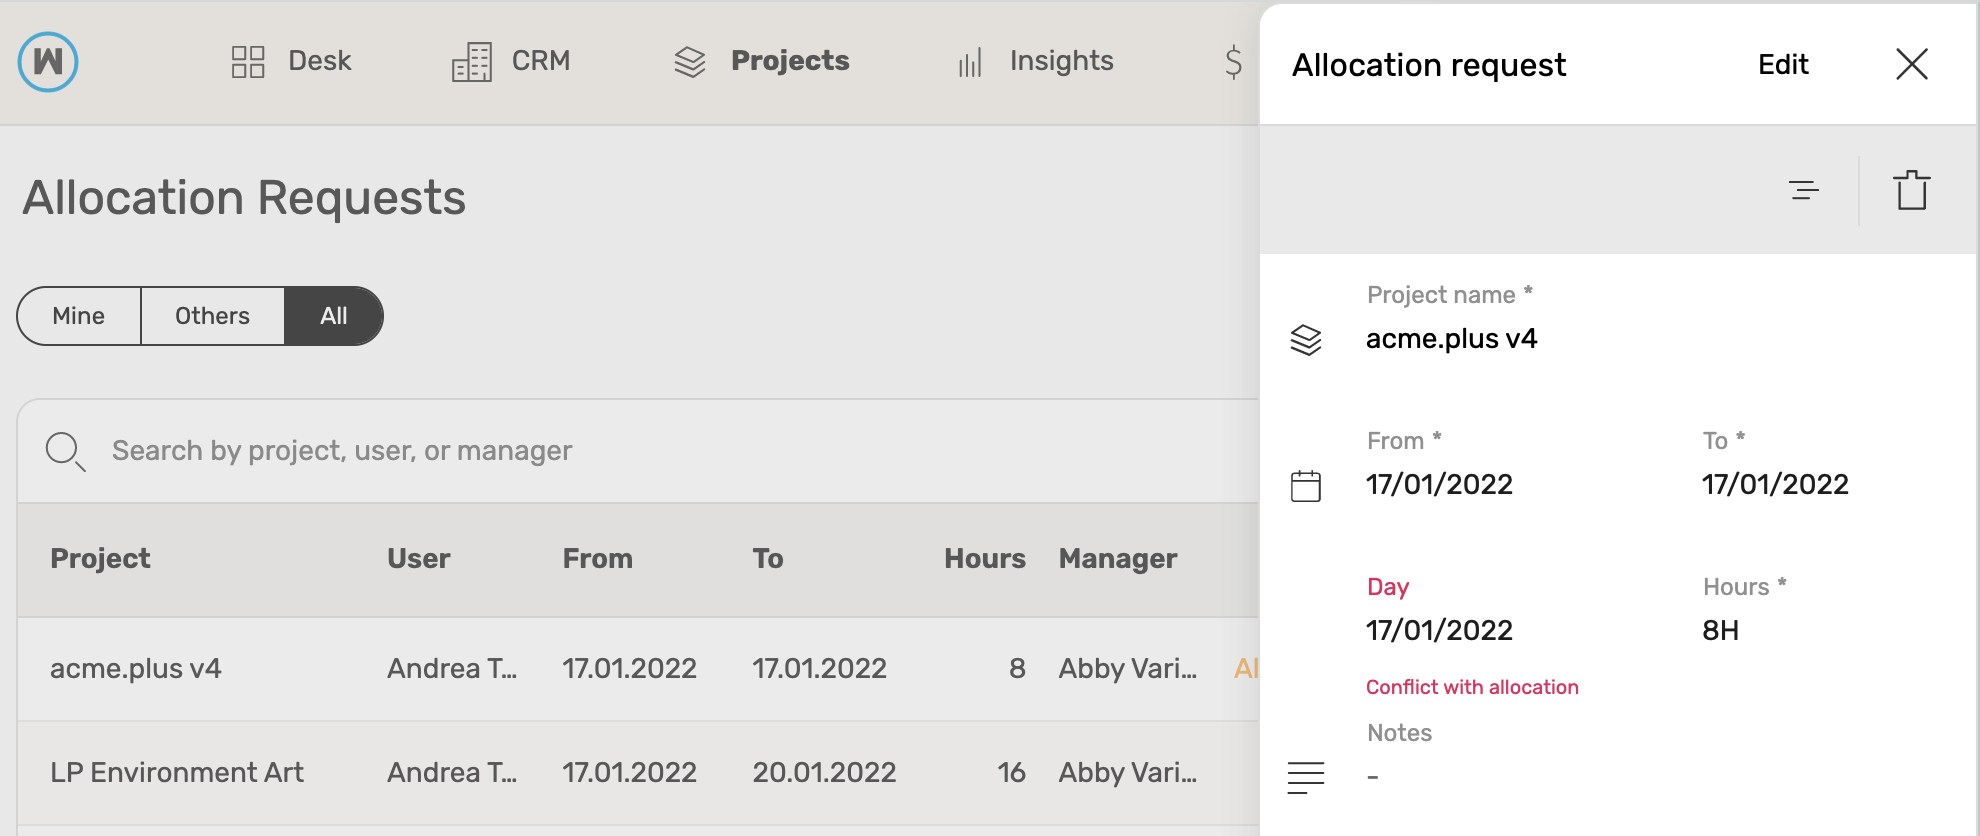Click To date 17/01/2022 in panel

(1775, 485)
